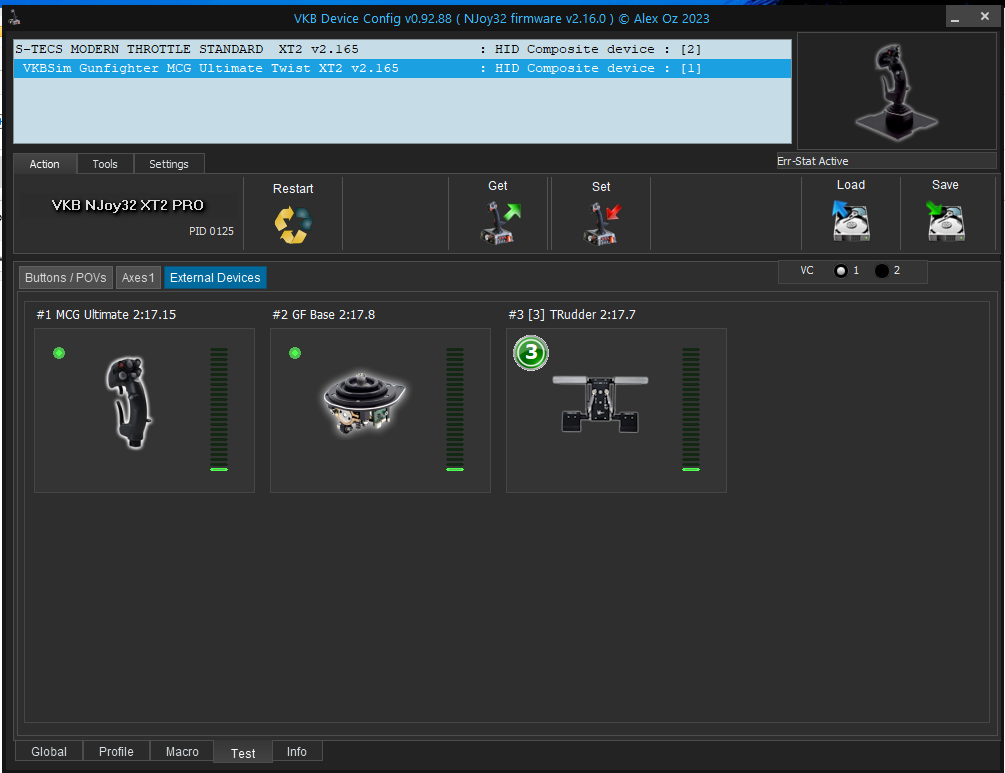Open the Macro bottom tab
Screen dimensions: 1005x773
182,751
